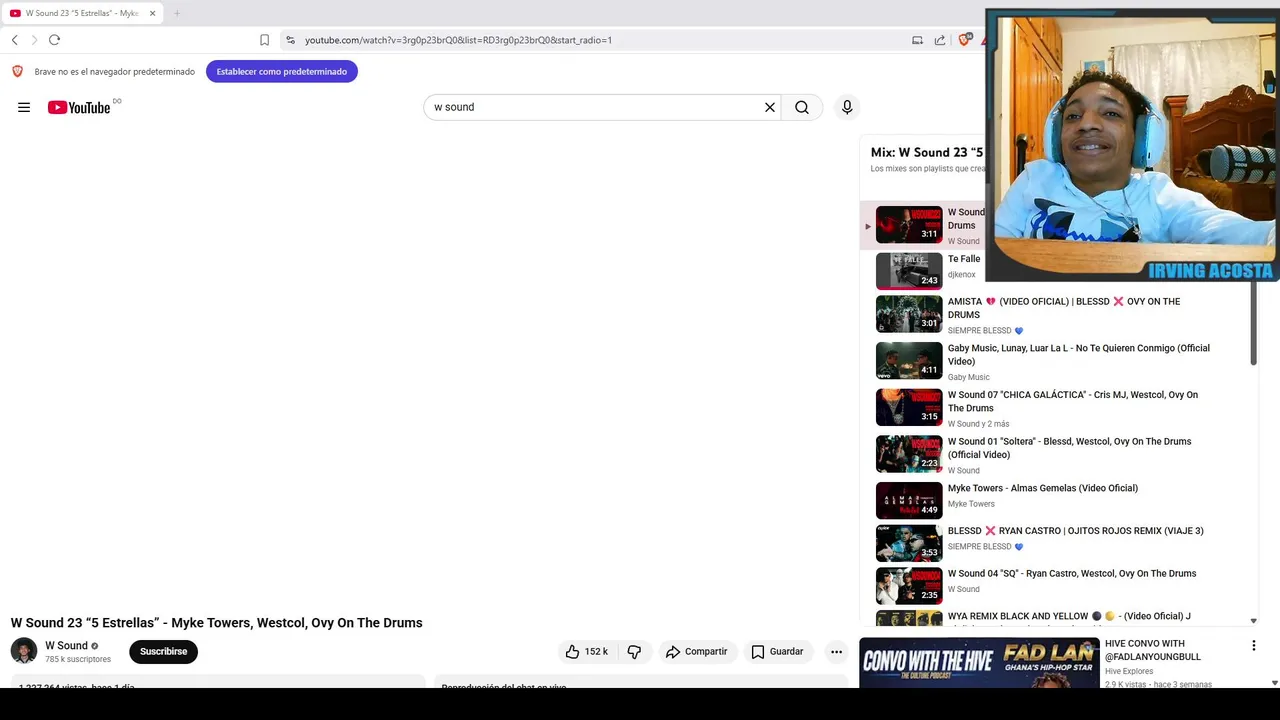
Task: Install or cast page icon in address bar
Action: click(917, 40)
